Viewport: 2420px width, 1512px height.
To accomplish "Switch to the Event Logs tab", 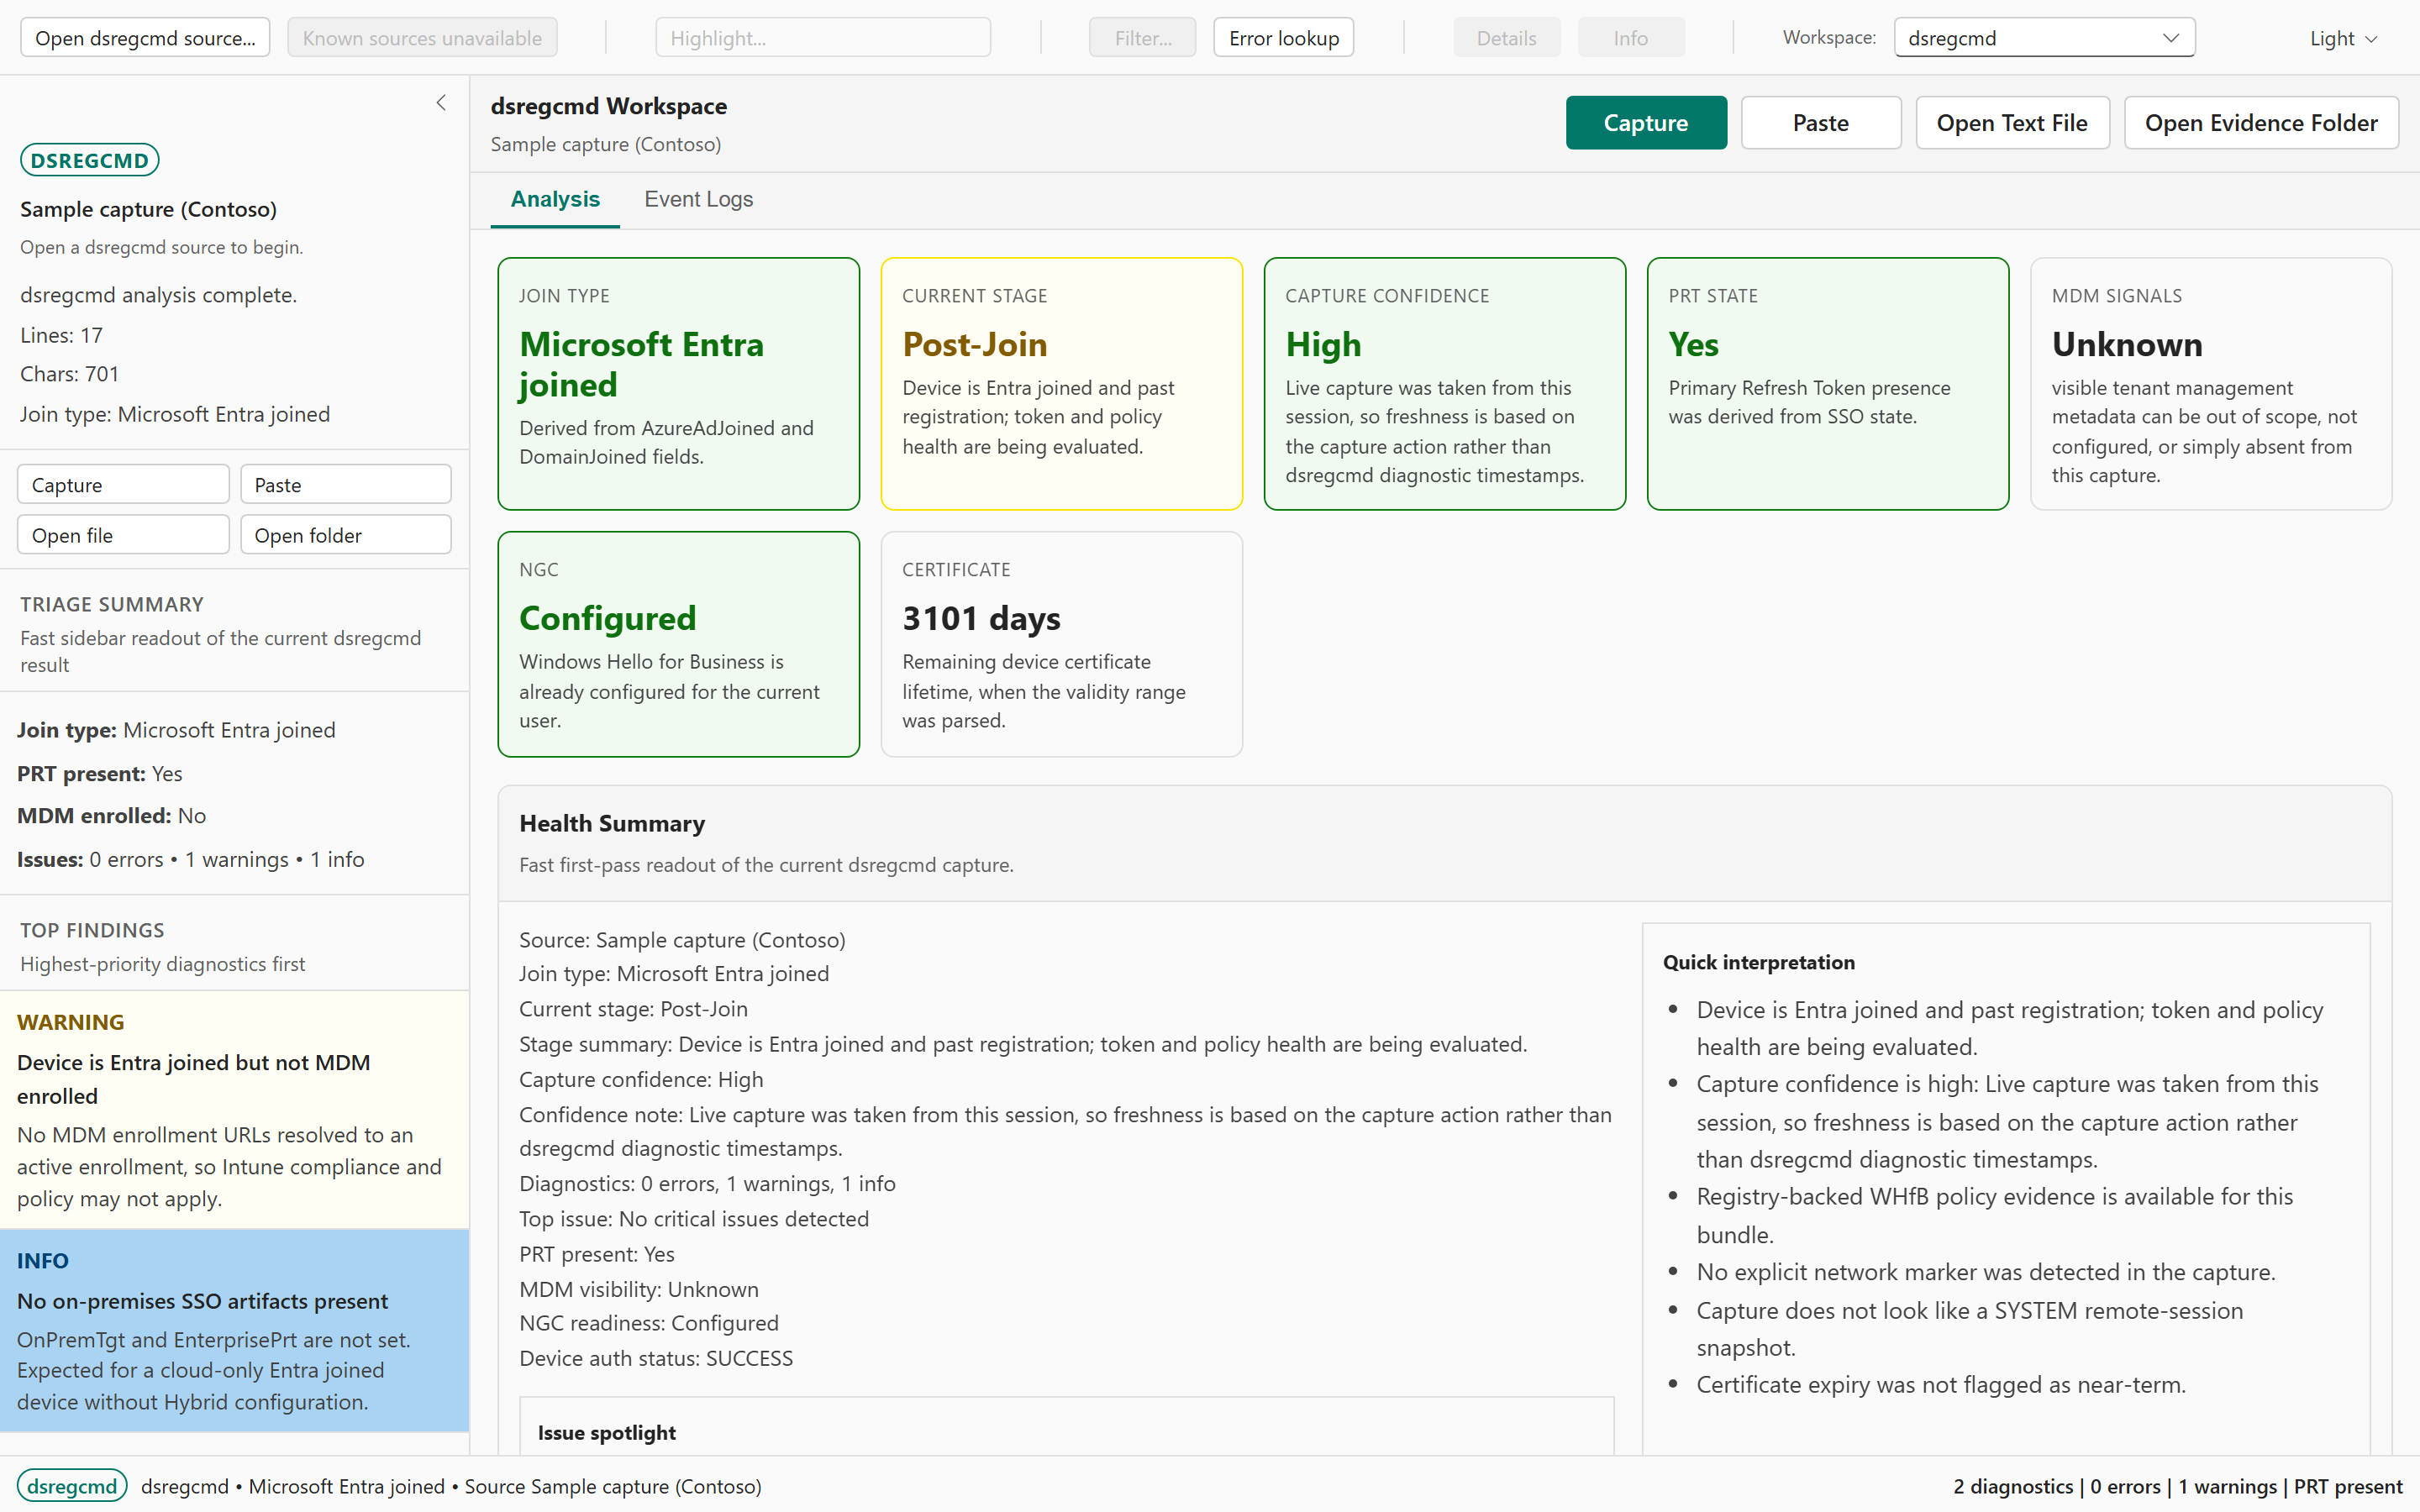I will coord(699,199).
